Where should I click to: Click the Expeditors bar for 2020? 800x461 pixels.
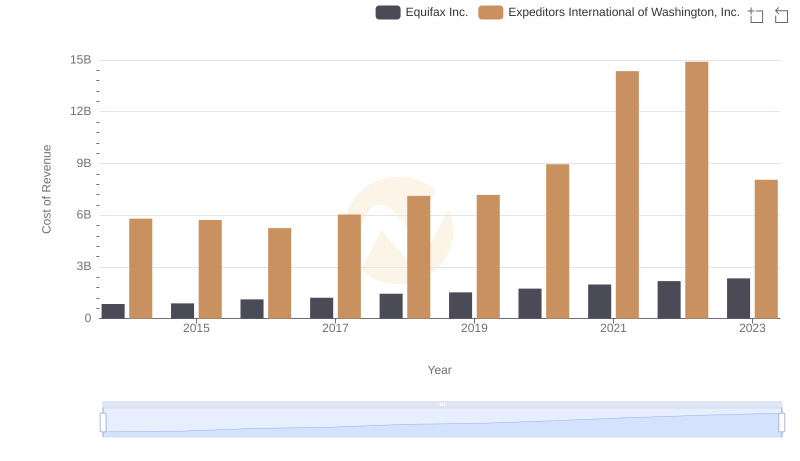pos(558,241)
